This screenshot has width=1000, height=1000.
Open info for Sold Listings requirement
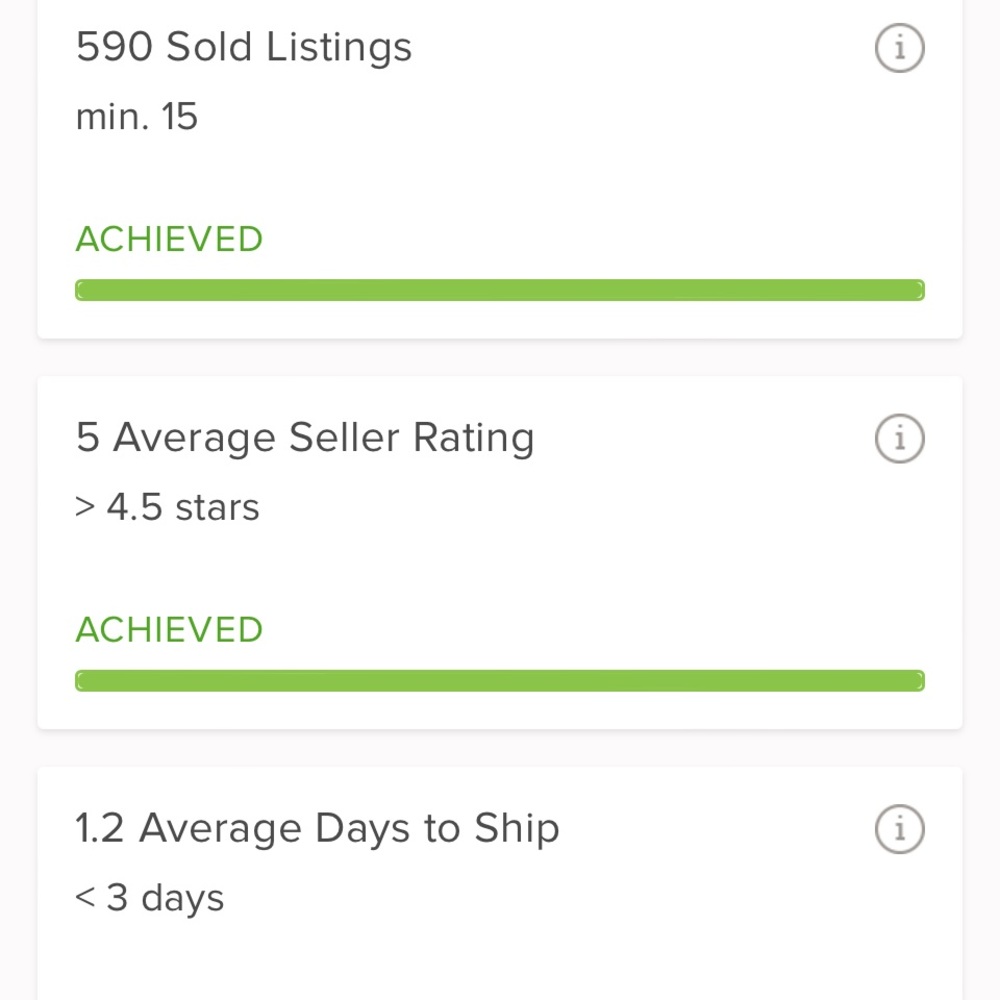click(899, 48)
